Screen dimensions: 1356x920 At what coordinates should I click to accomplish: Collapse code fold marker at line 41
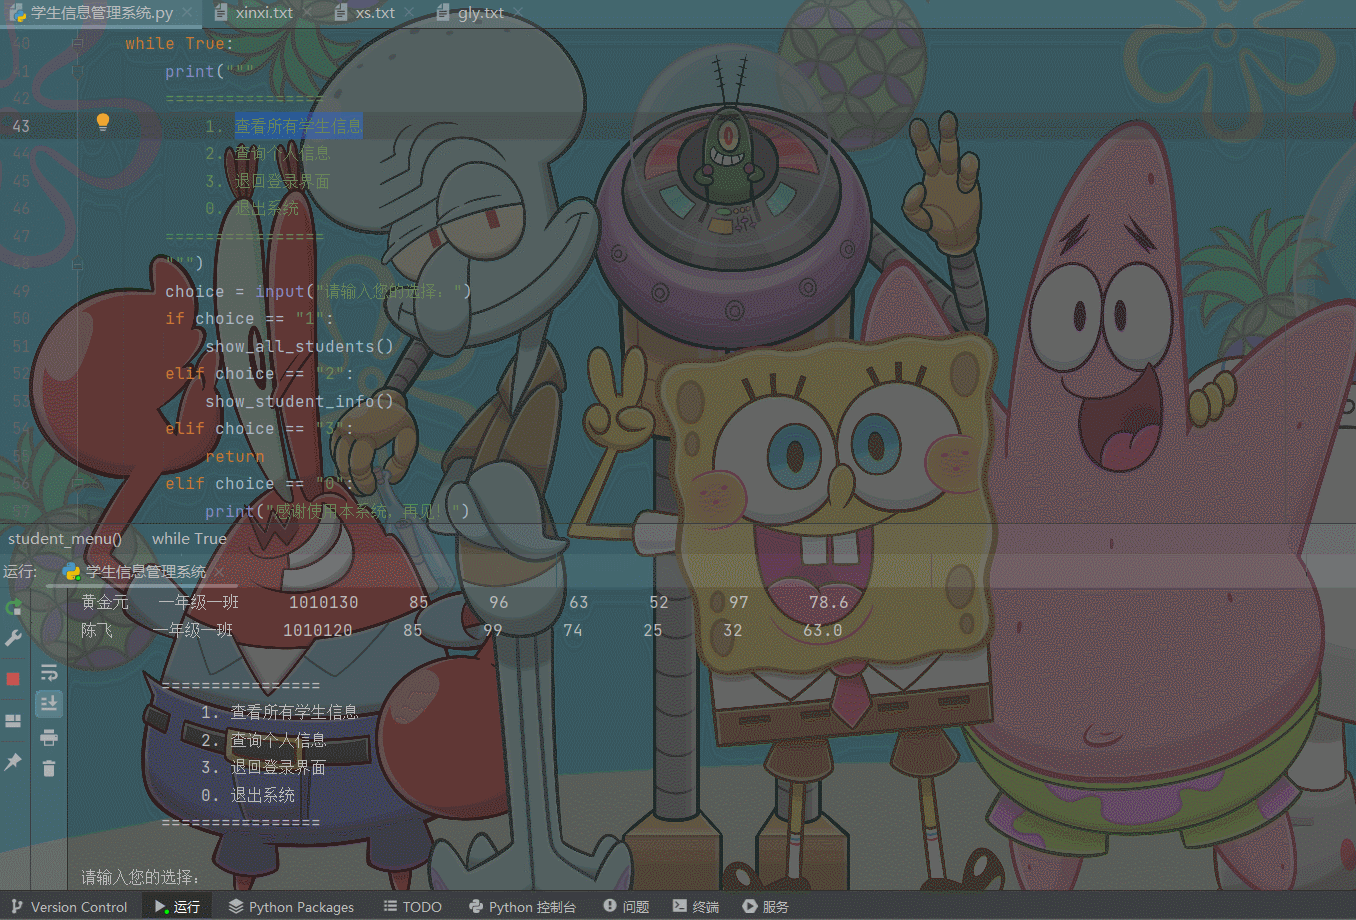click(x=77, y=72)
